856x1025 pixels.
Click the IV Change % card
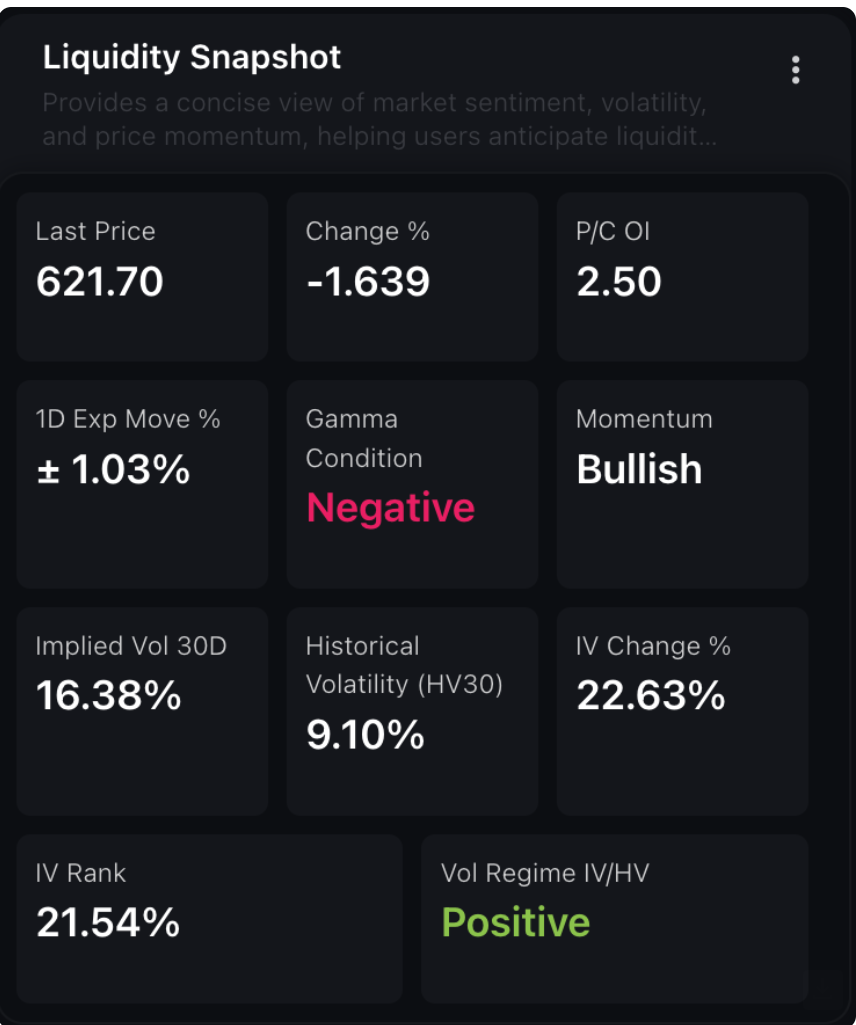[683, 711]
